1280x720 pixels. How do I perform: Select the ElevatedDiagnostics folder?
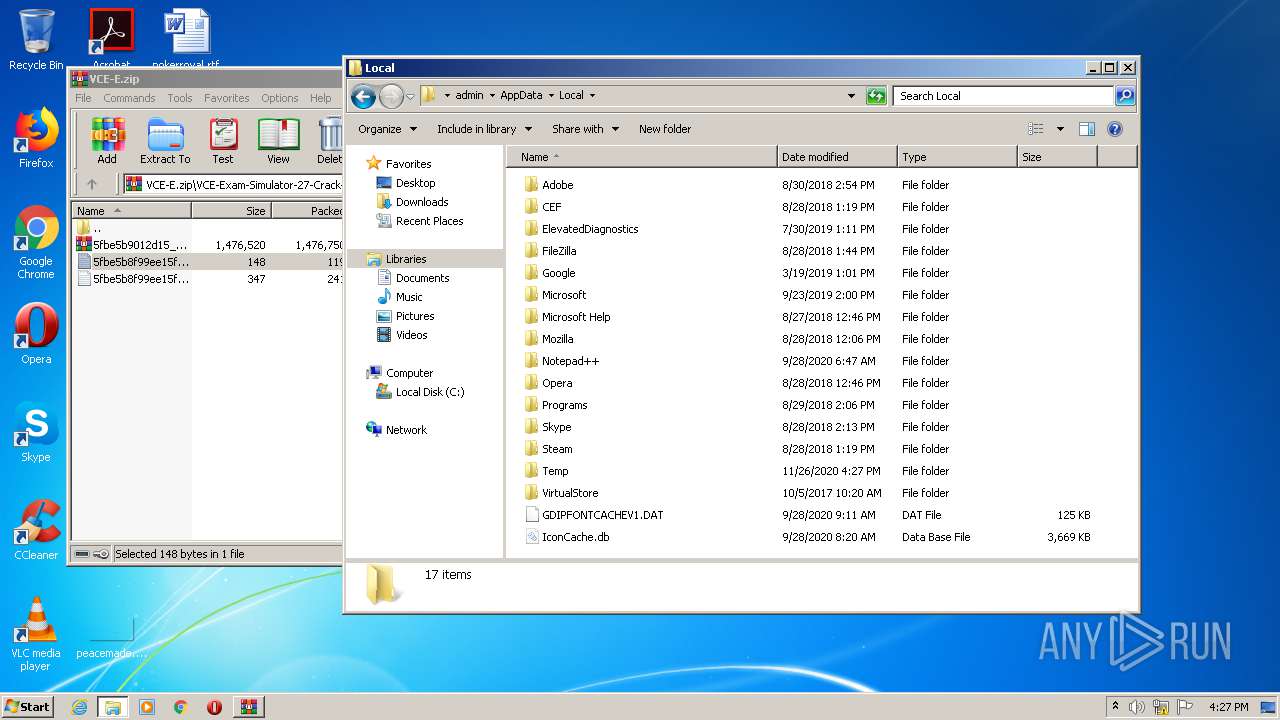coord(590,229)
